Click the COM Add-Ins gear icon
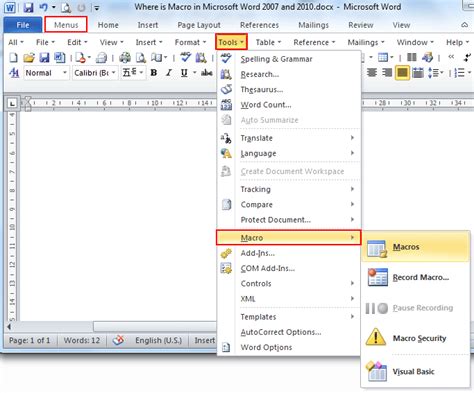 pyautogui.click(x=226, y=268)
